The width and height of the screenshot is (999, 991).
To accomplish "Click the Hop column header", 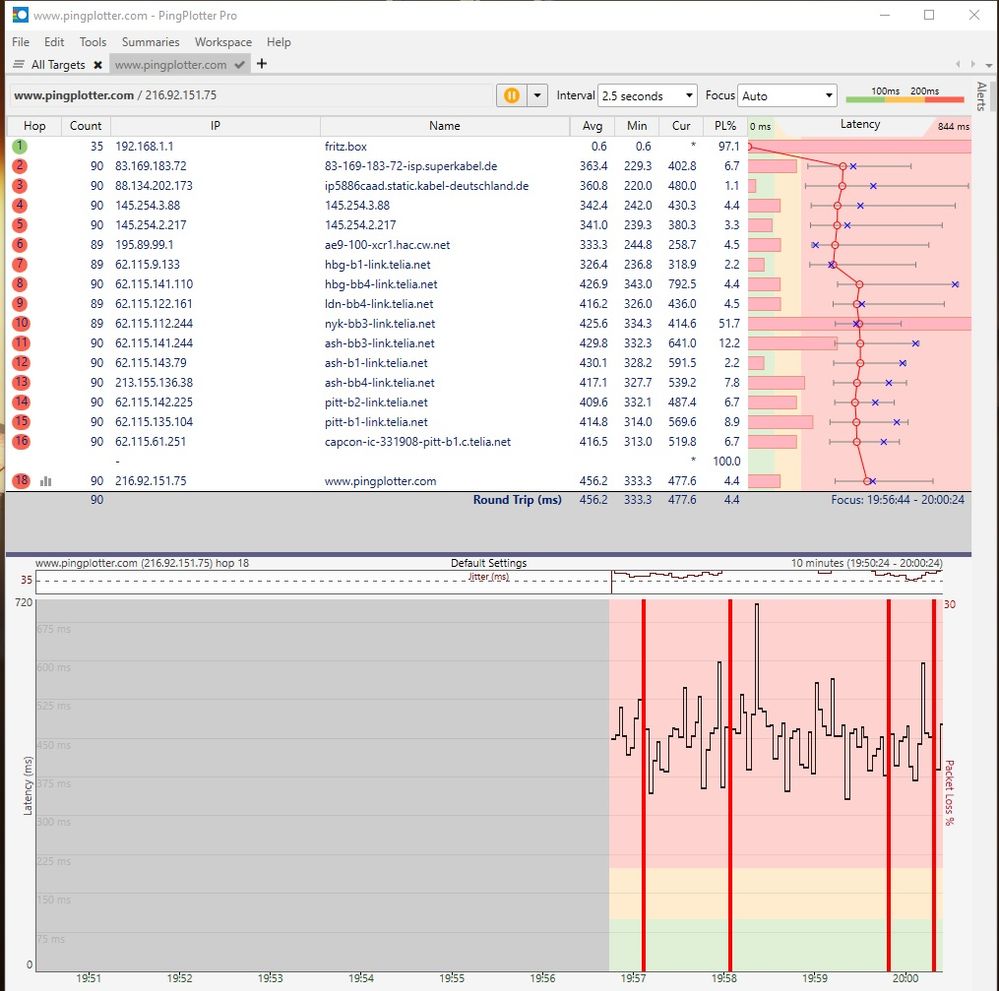I will tap(34, 126).
